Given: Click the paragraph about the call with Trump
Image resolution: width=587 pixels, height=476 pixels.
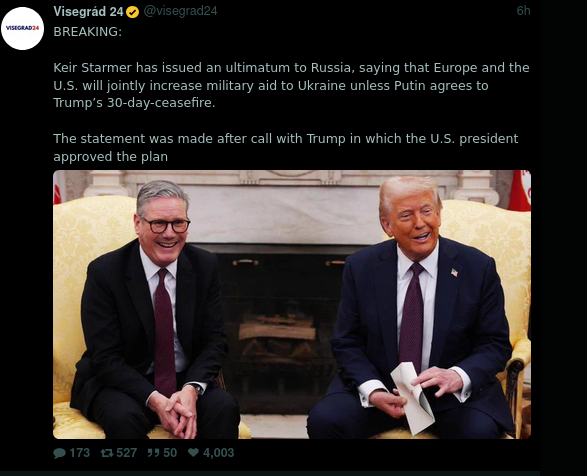Looking at the screenshot, I should click(x=286, y=148).
